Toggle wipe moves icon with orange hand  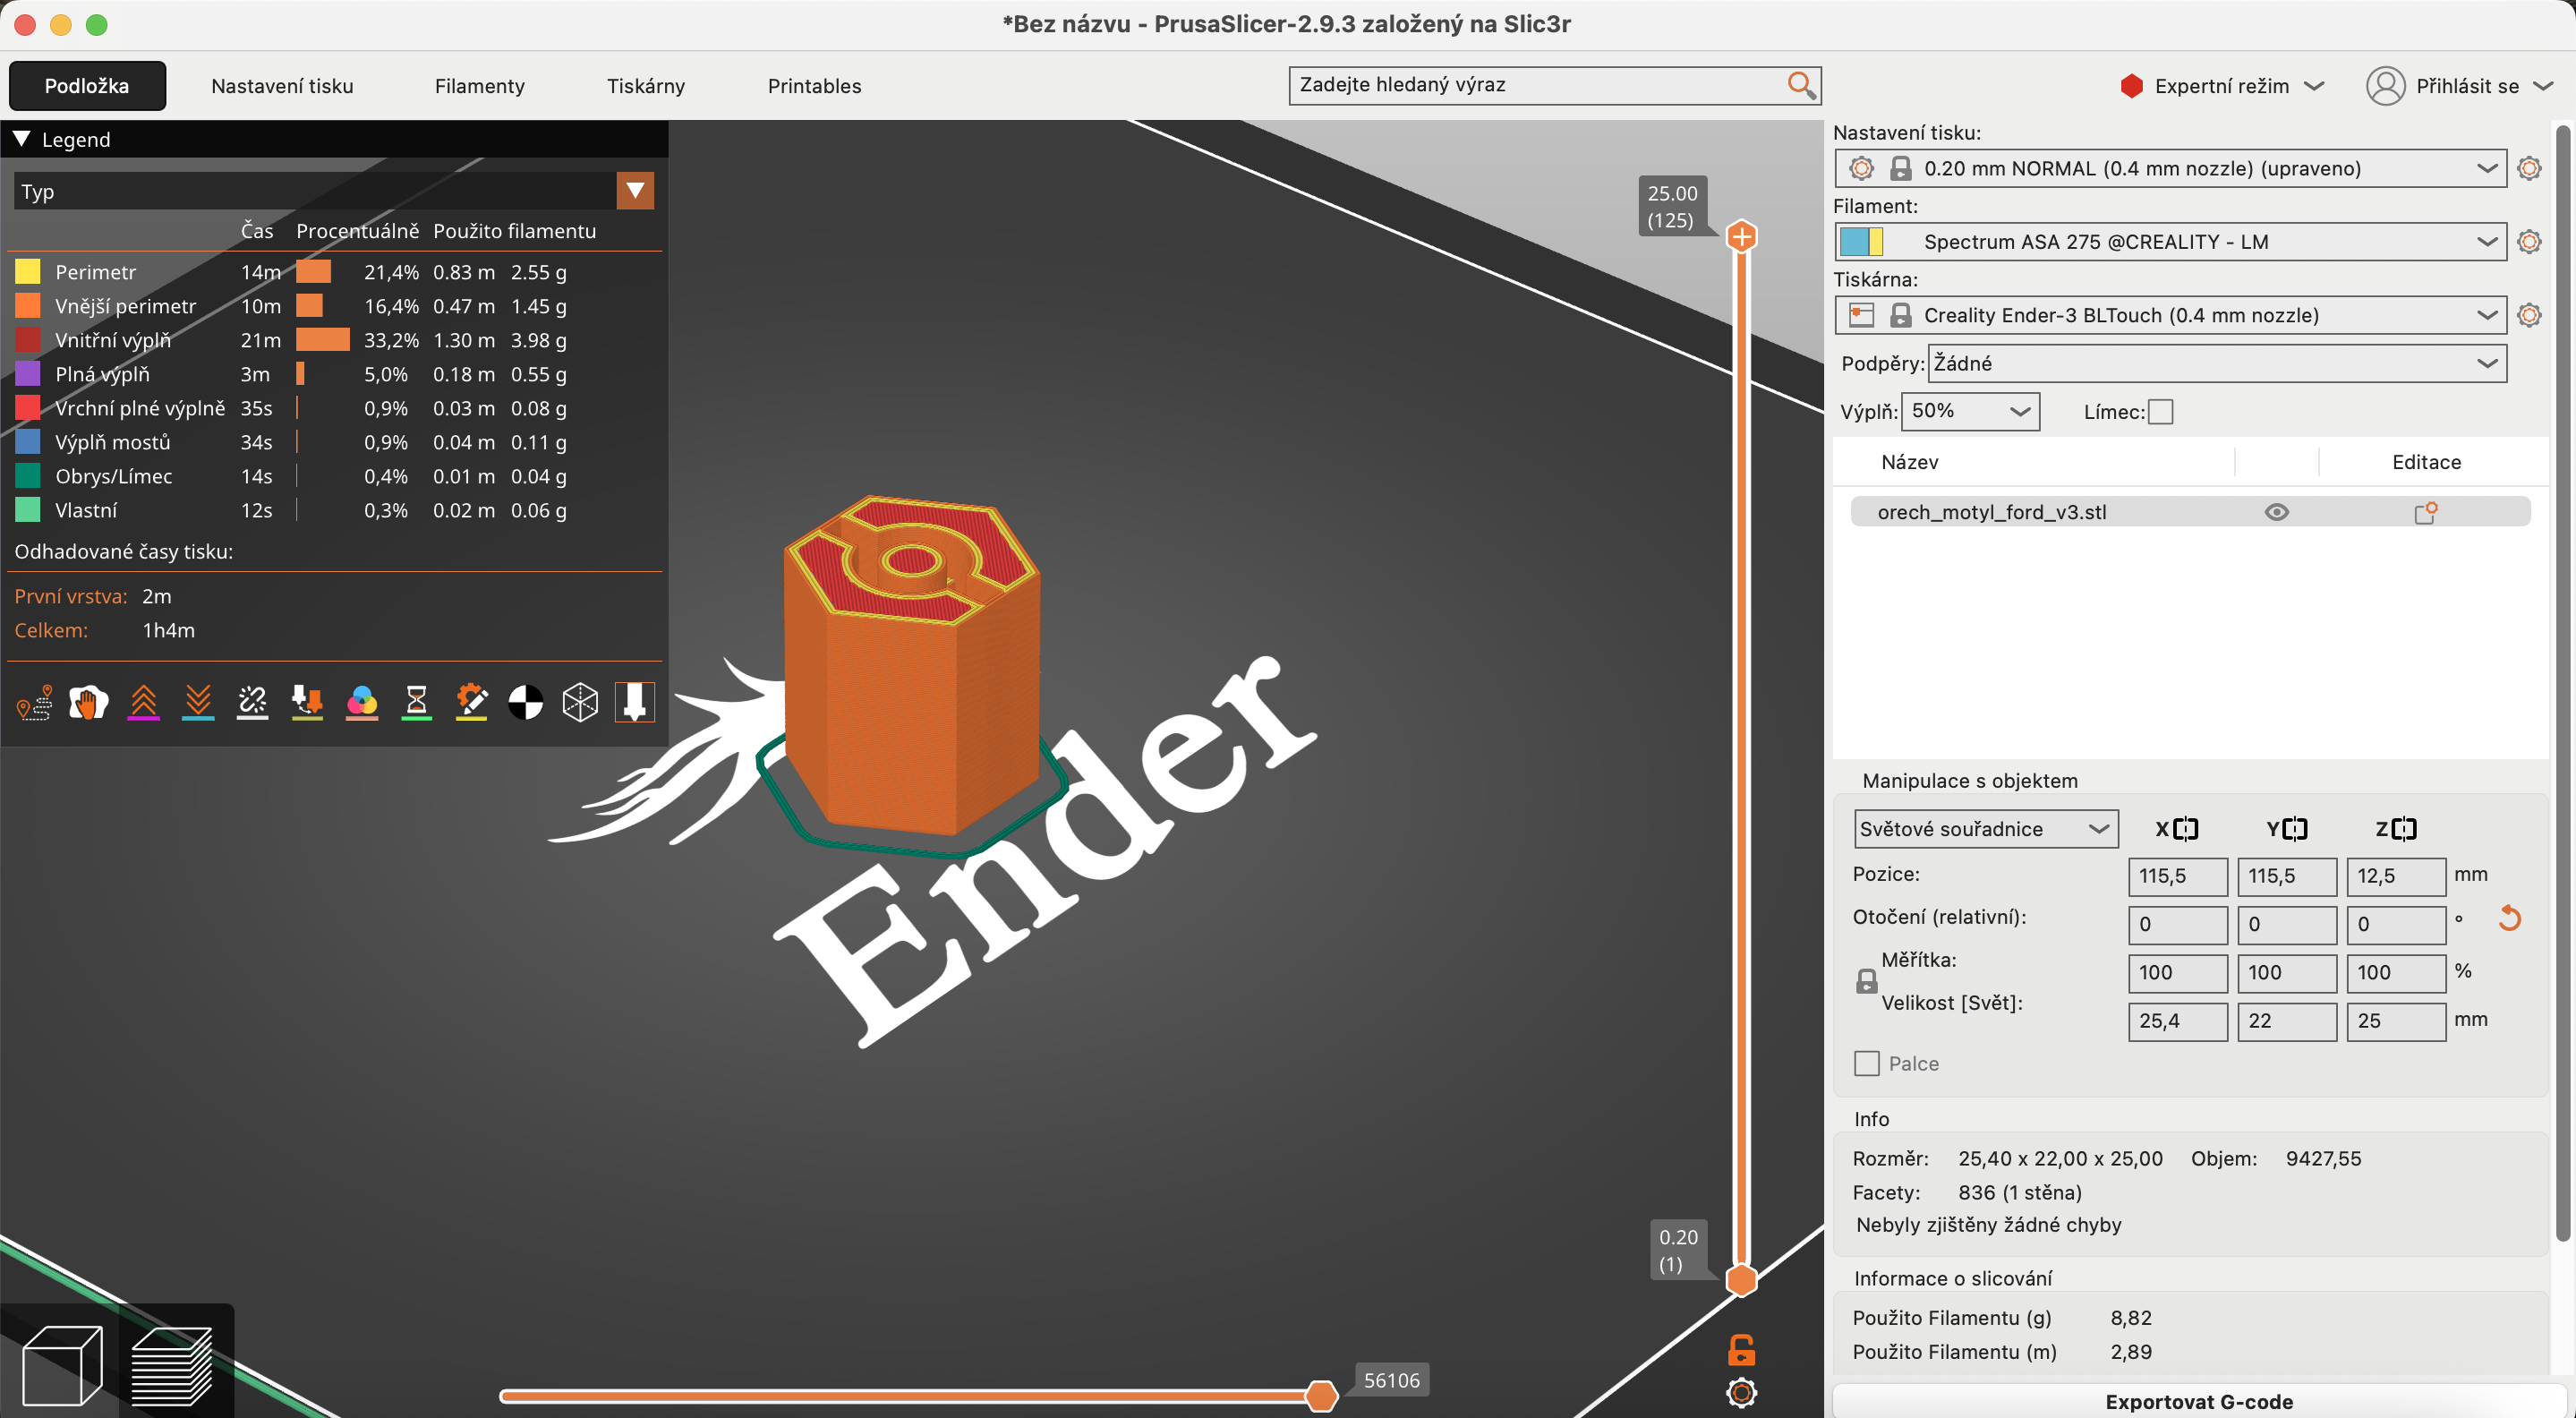click(89, 703)
